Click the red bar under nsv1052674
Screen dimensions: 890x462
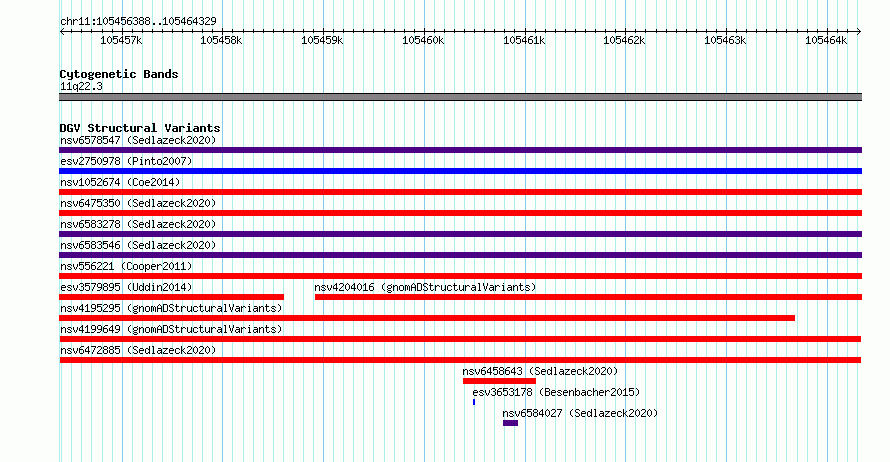pos(460,192)
